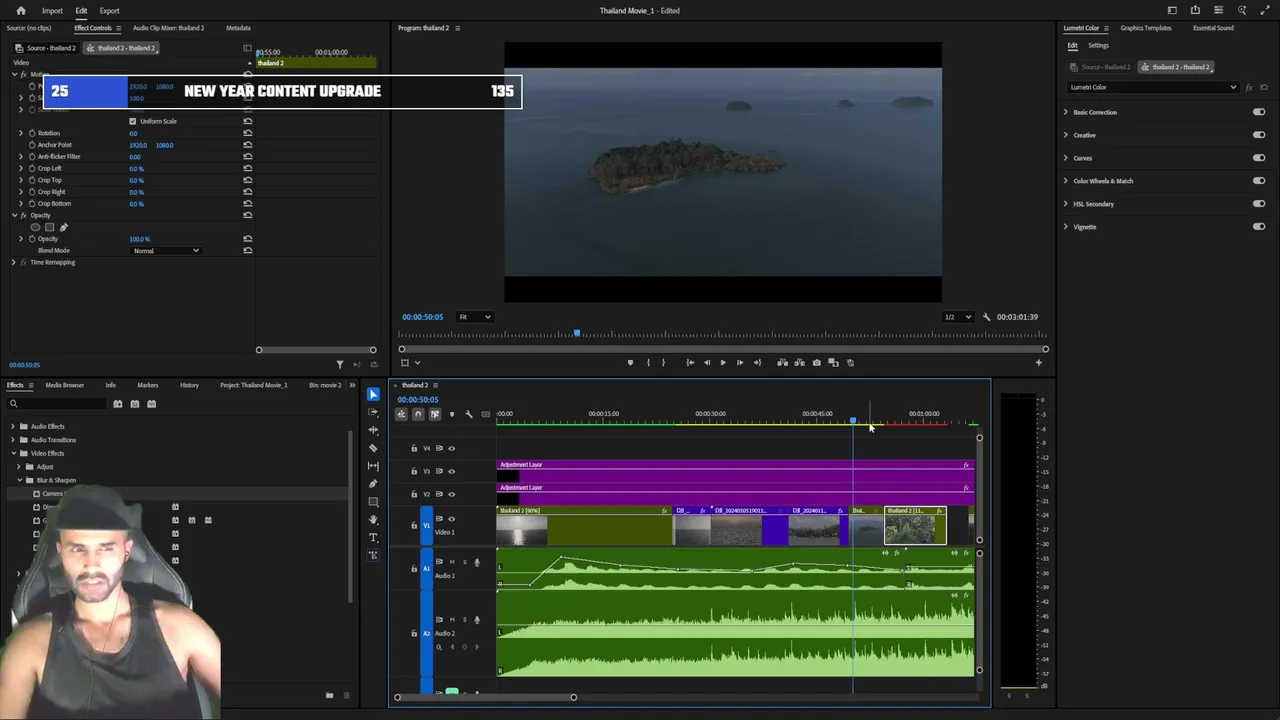Click the Rotation value field
This screenshot has width=1280, height=720.
[x=133, y=133]
